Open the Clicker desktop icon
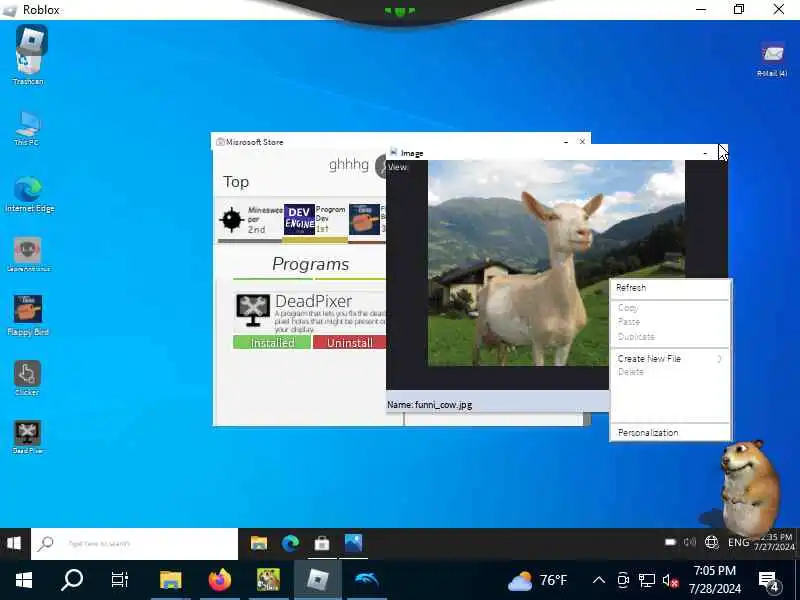This screenshot has width=800, height=600. coord(28,378)
